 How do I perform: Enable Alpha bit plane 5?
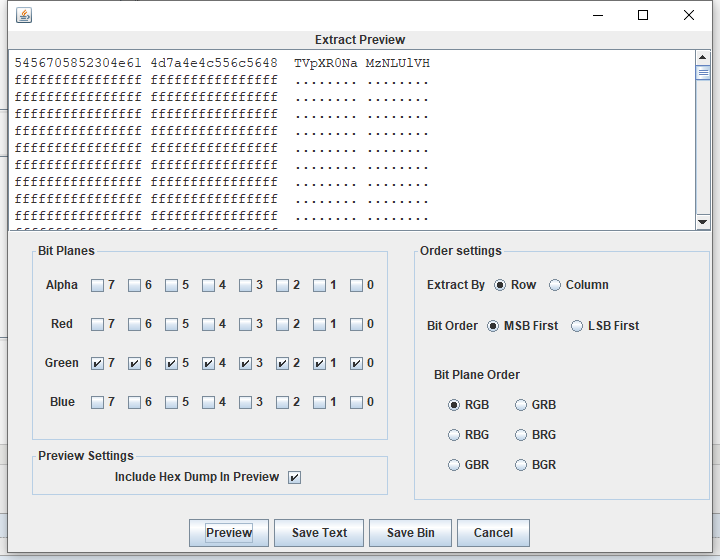(171, 286)
